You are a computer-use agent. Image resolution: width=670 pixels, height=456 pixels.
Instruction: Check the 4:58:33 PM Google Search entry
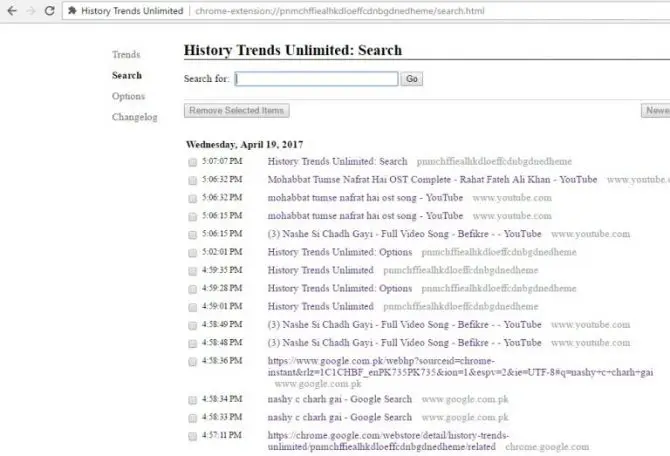tap(193, 418)
